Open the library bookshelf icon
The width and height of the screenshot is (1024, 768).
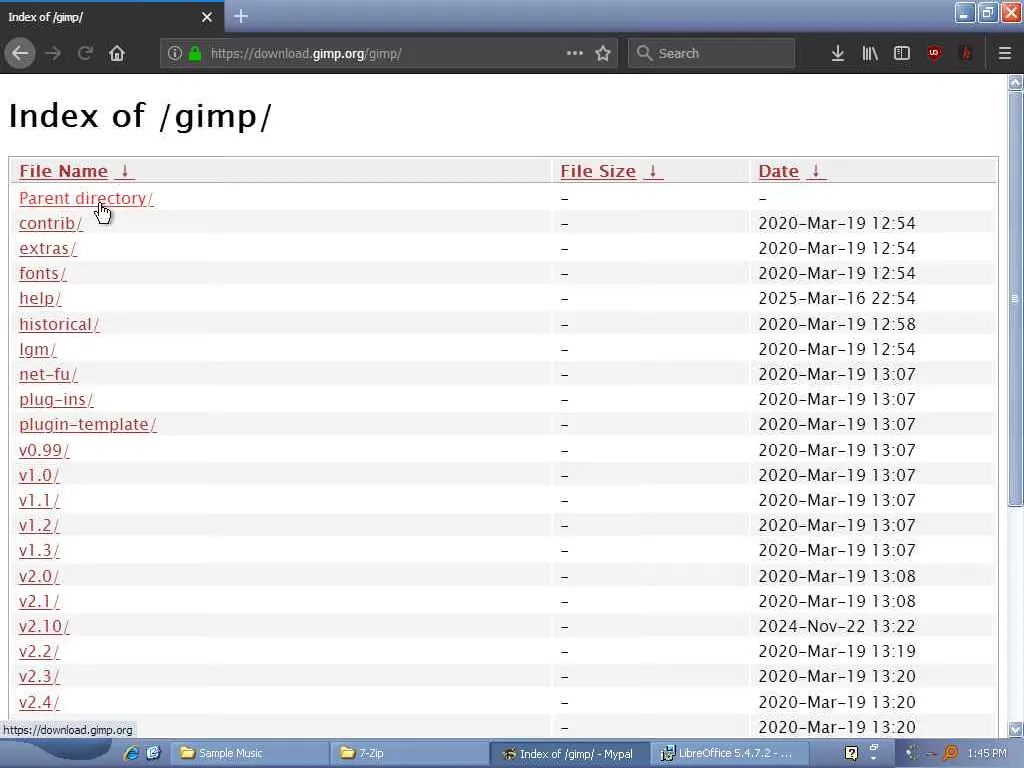click(x=870, y=54)
